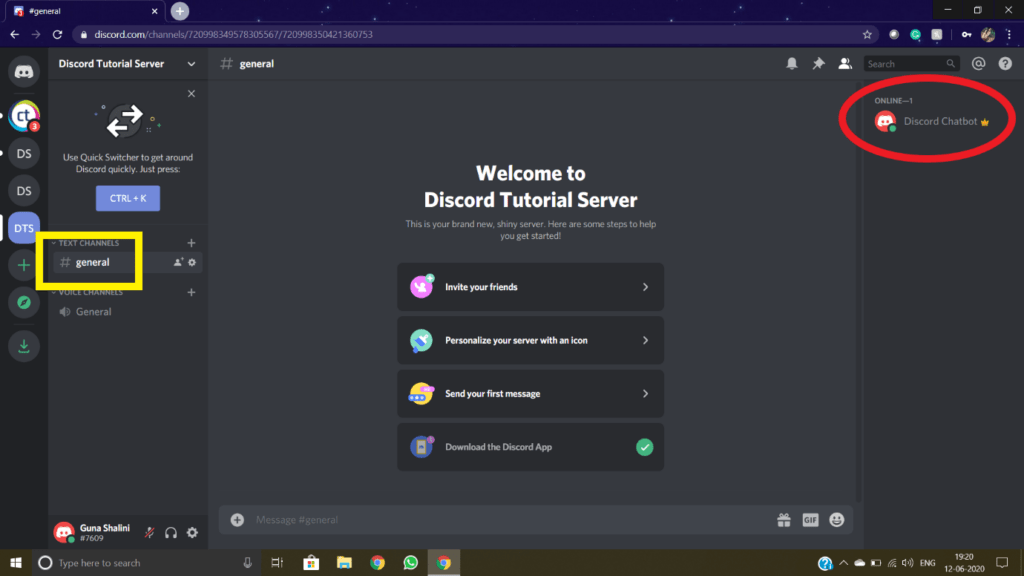Click the Guna Shalini user avatar
1024x576 pixels.
[64, 532]
